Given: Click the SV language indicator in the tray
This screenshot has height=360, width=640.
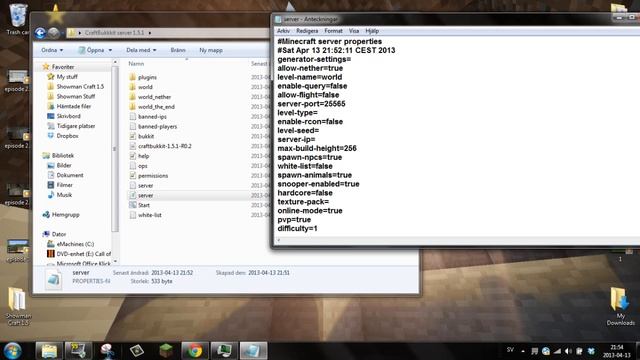Looking at the screenshot, I should [x=510, y=350].
